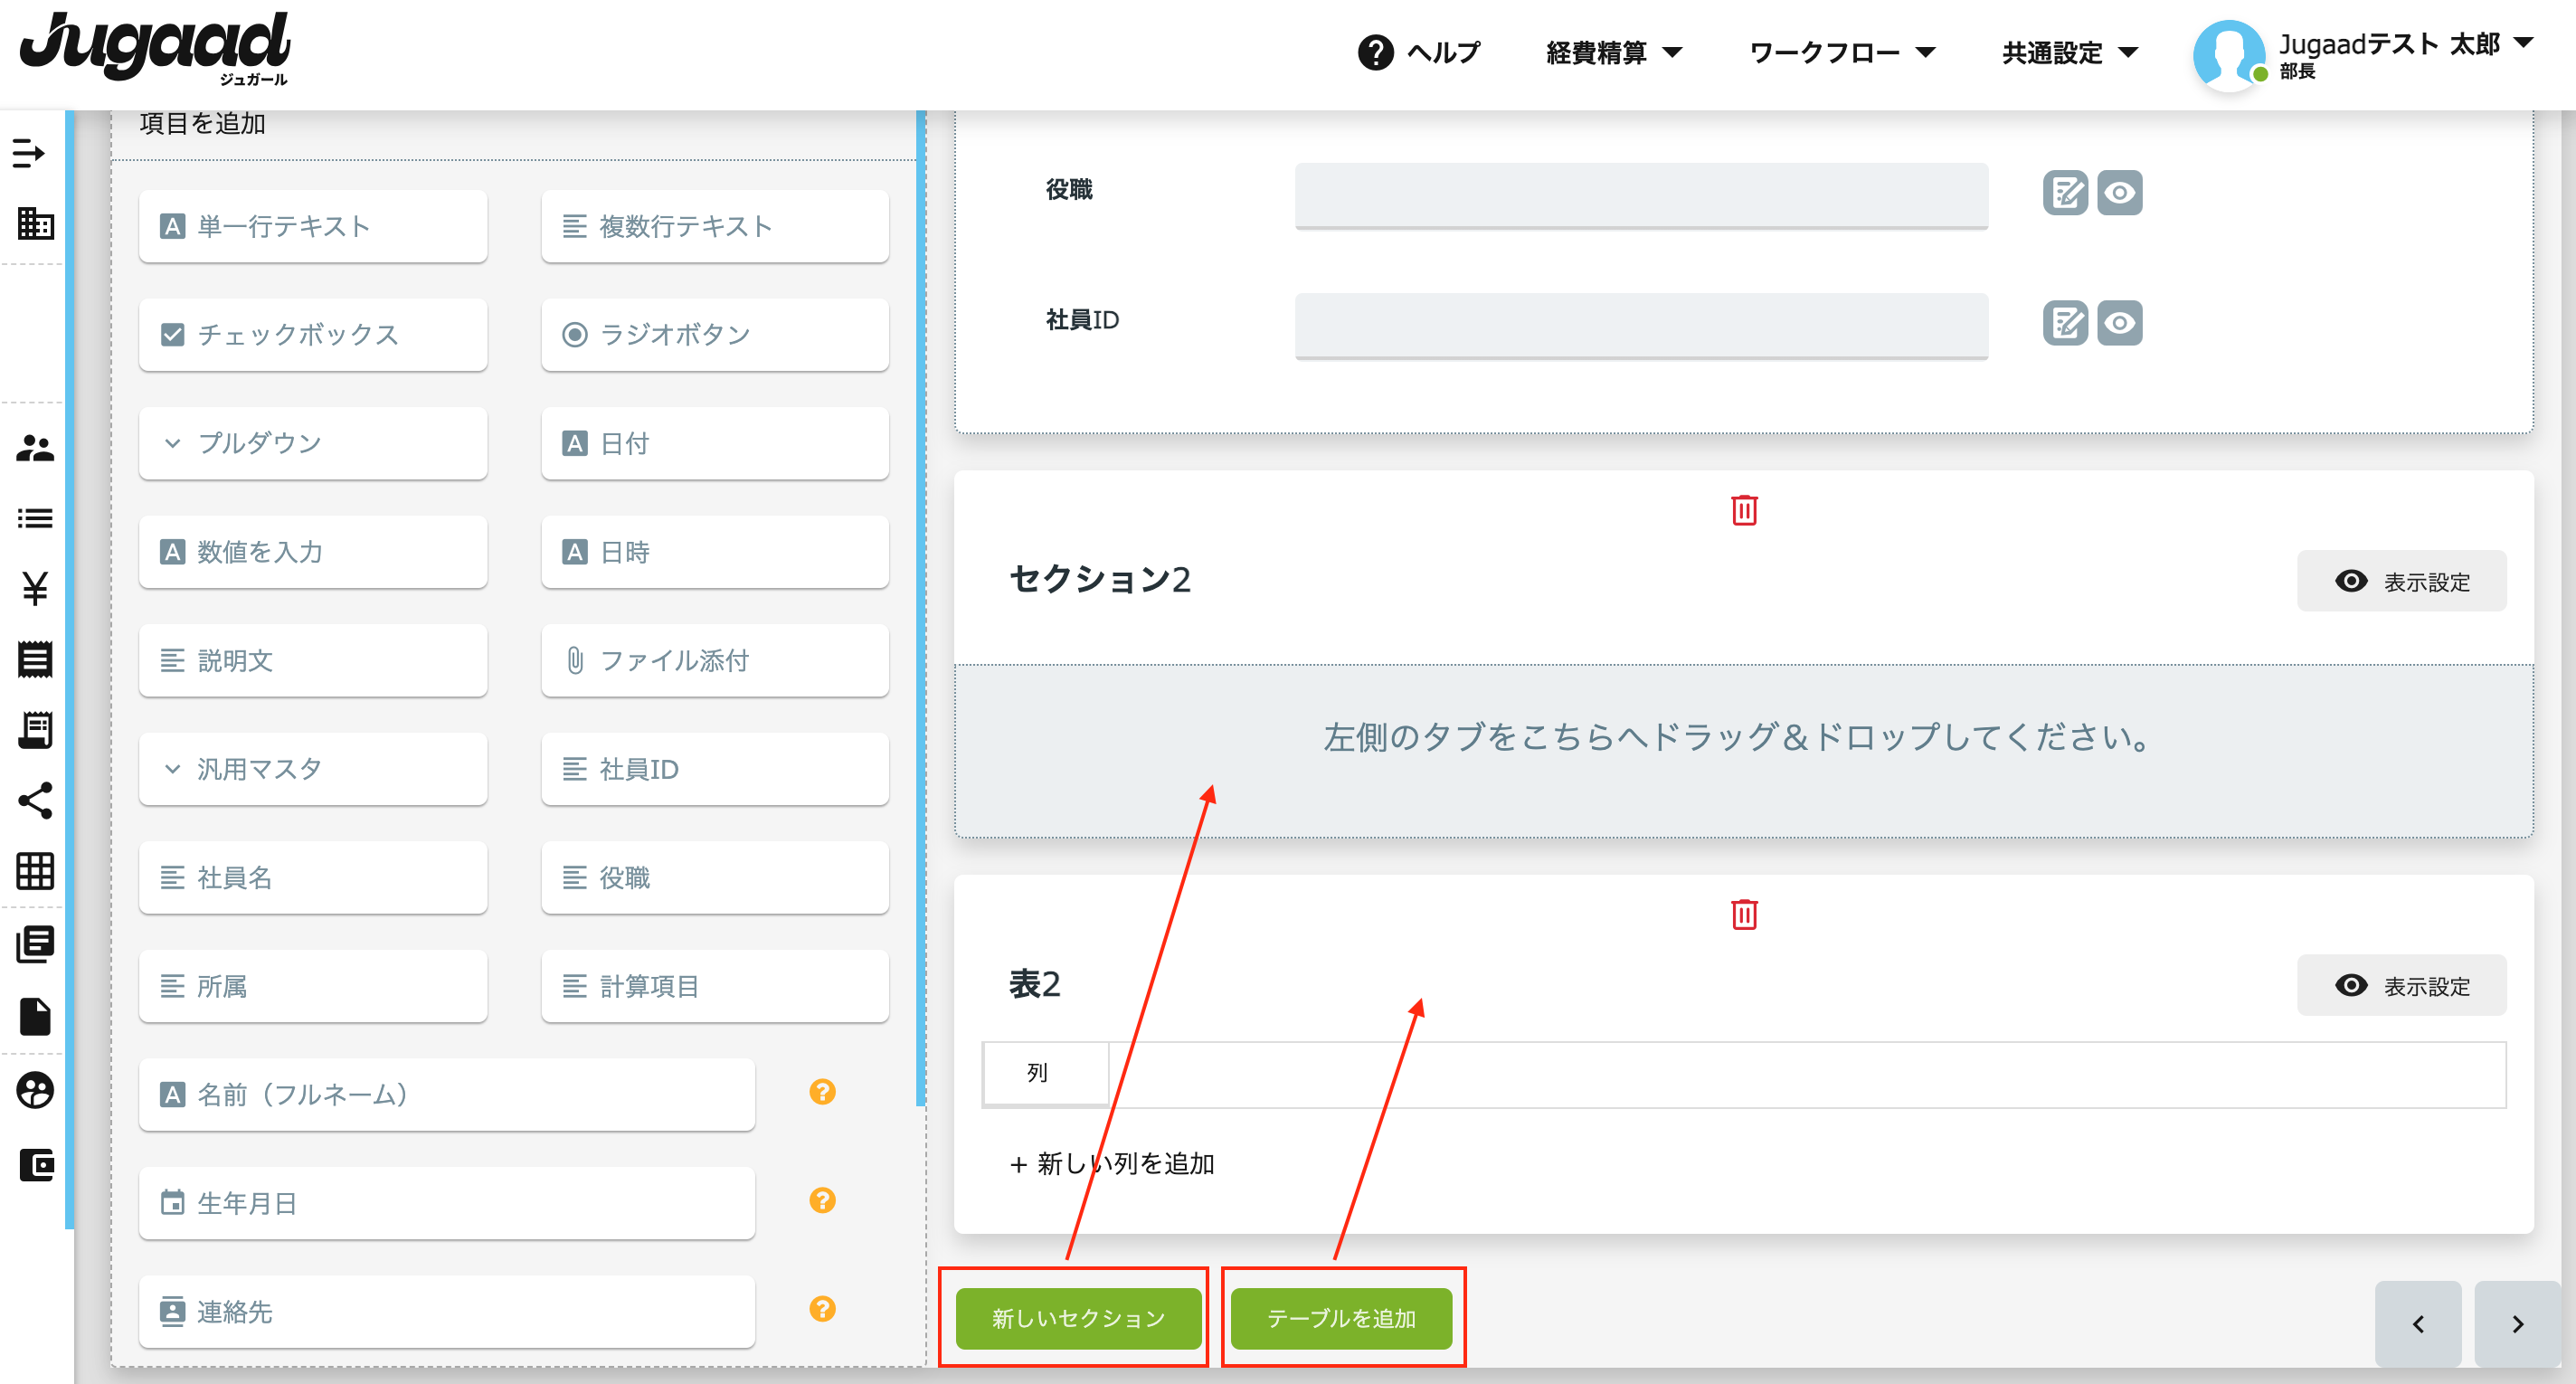Image resolution: width=2576 pixels, height=1384 pixels.
Task: Open the 共通設定 dropdown menu
Action: coord(2069,52)
